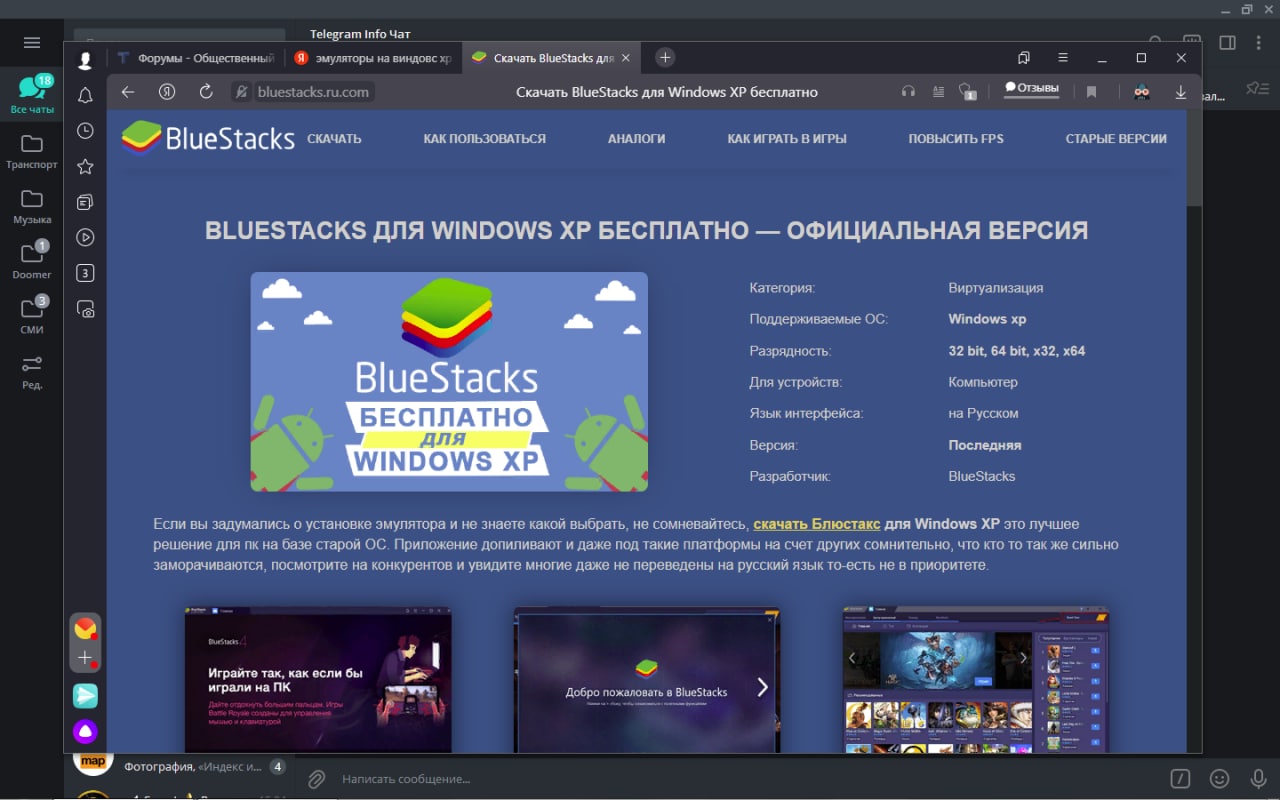Open КАК ИГРАТЬ В ИГРЫ menu item

[787, 139]
